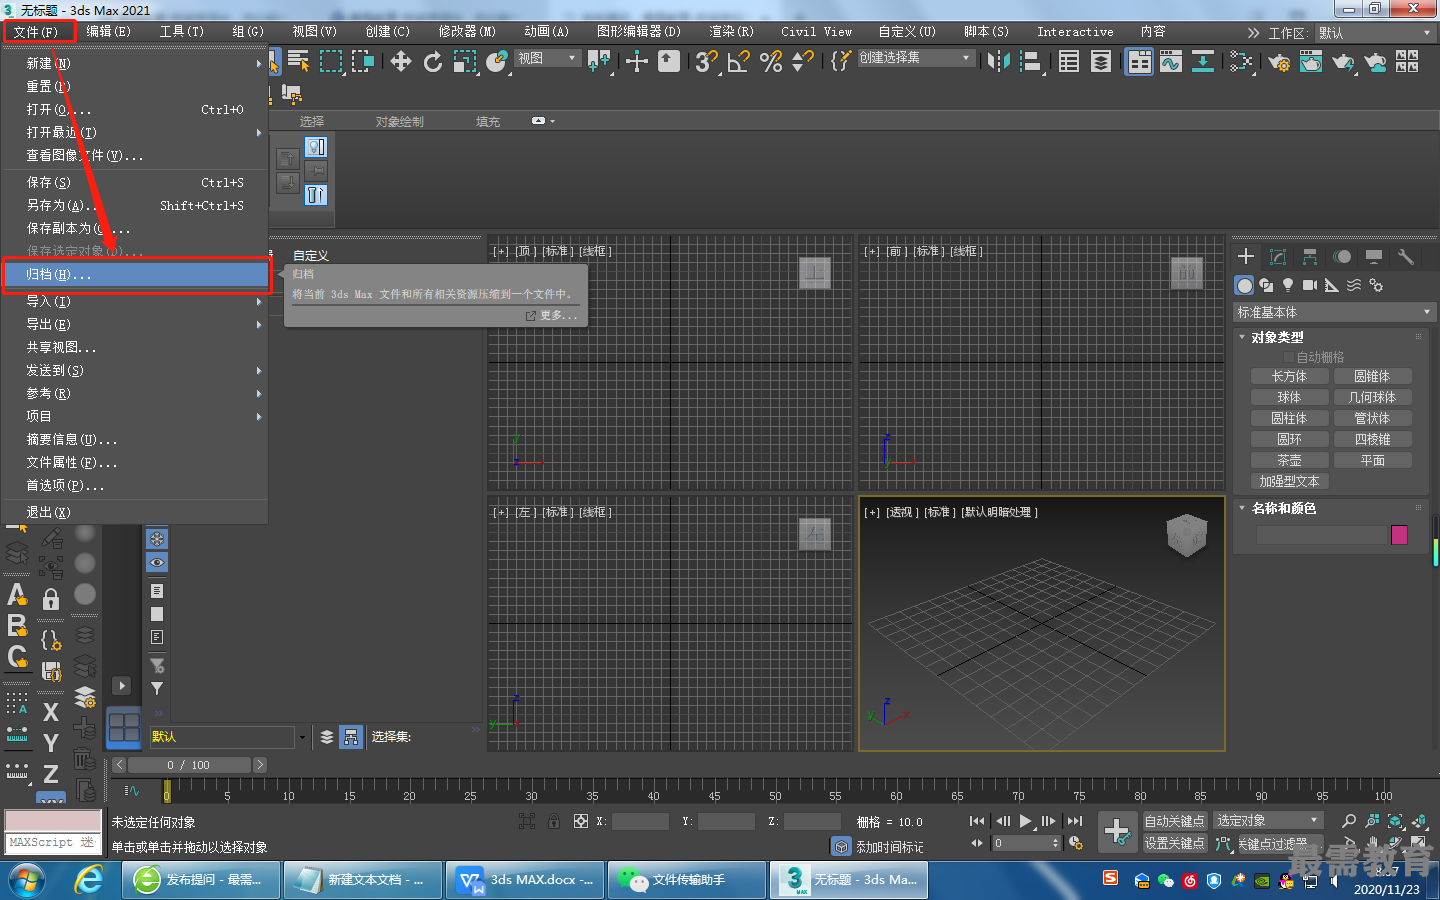Screen dimensions: 1440x900
Task: Select the Shapes category icon
Action: click(x=1266, y=285)
